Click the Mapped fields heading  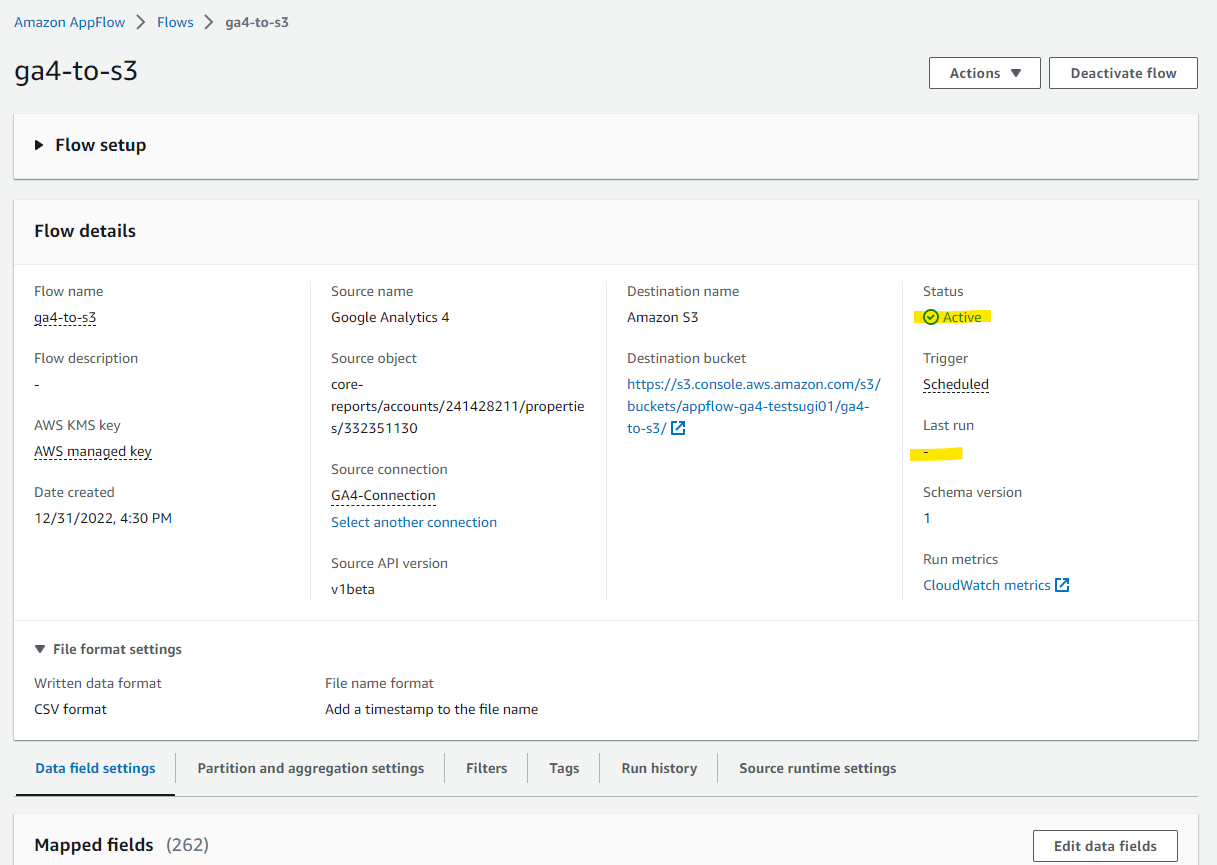(x=94, y=845)
